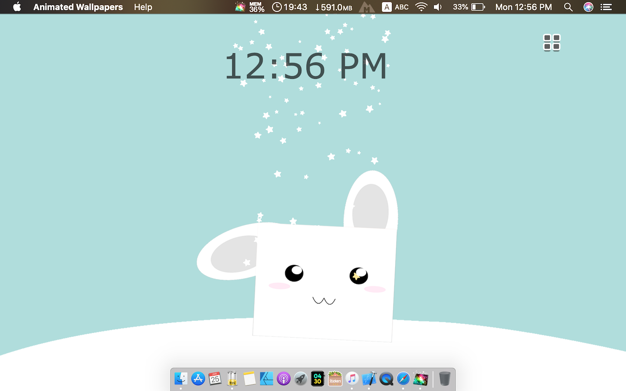Open the 04 30 clock app in the Dock
Viewport: 626px width, 391px height.
tap(318, 378)
